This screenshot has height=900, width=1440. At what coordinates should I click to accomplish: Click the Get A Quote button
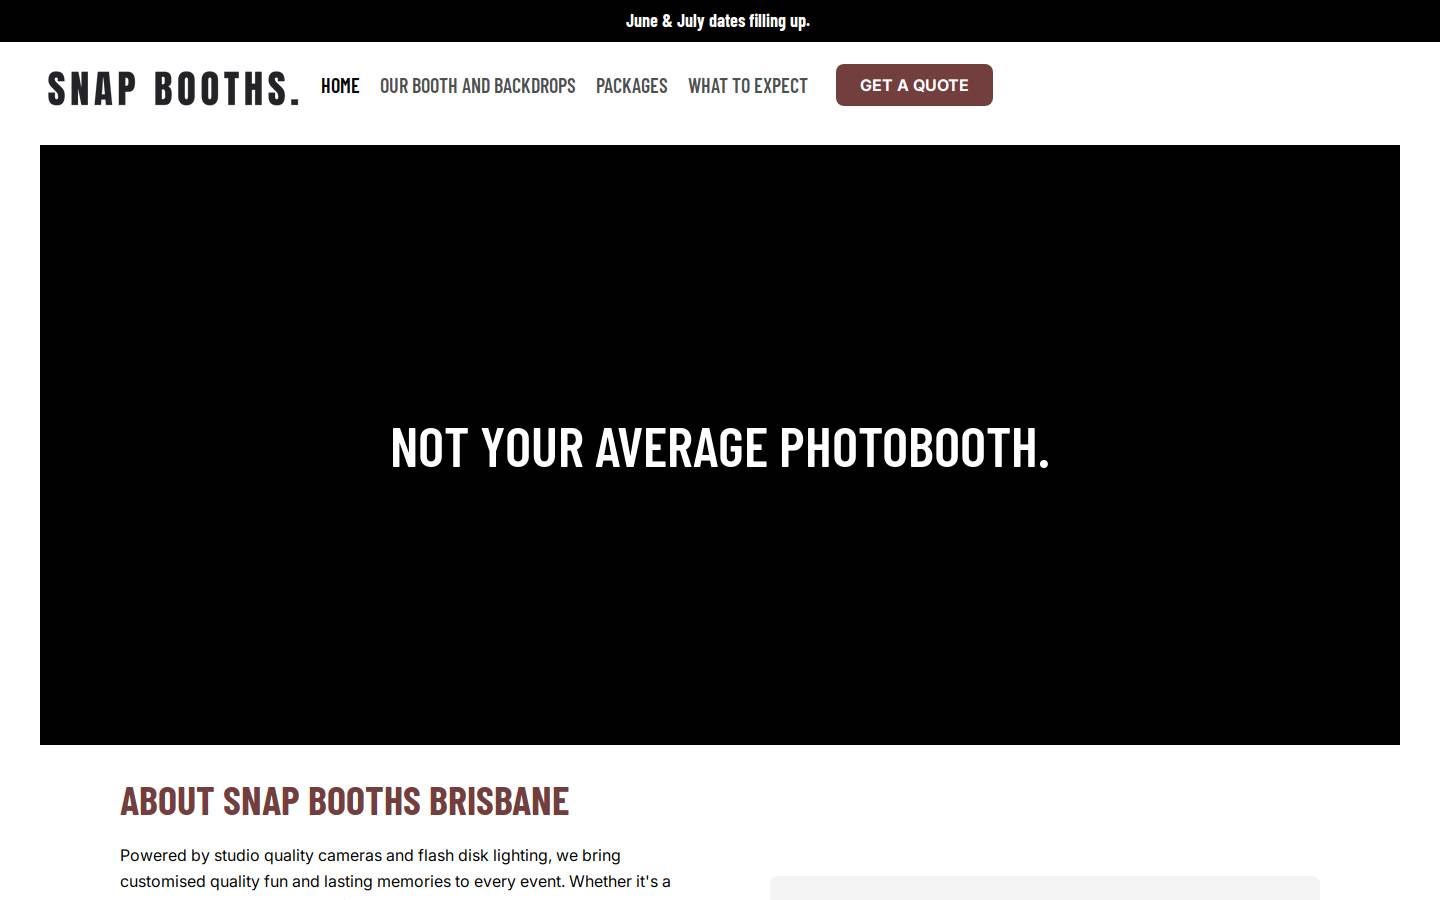[x=914, y=85]
